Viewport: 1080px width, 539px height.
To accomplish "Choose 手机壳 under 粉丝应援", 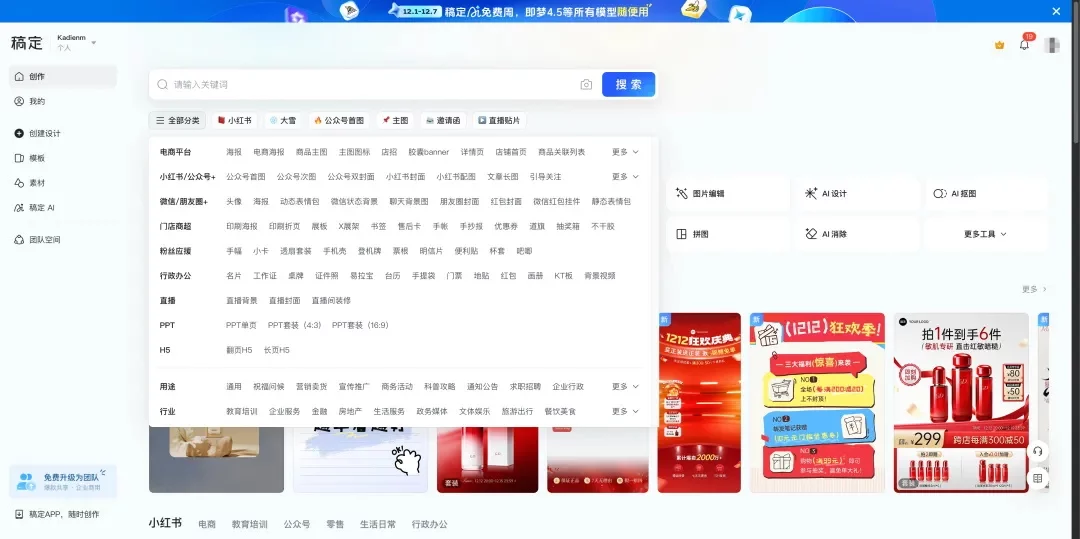I will point(335,251).
